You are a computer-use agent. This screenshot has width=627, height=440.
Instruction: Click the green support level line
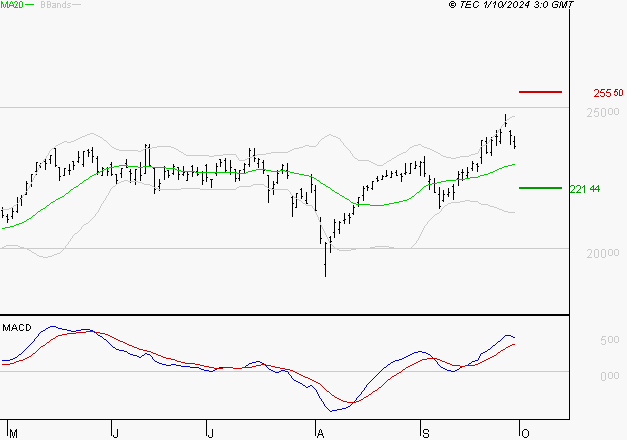540,188
